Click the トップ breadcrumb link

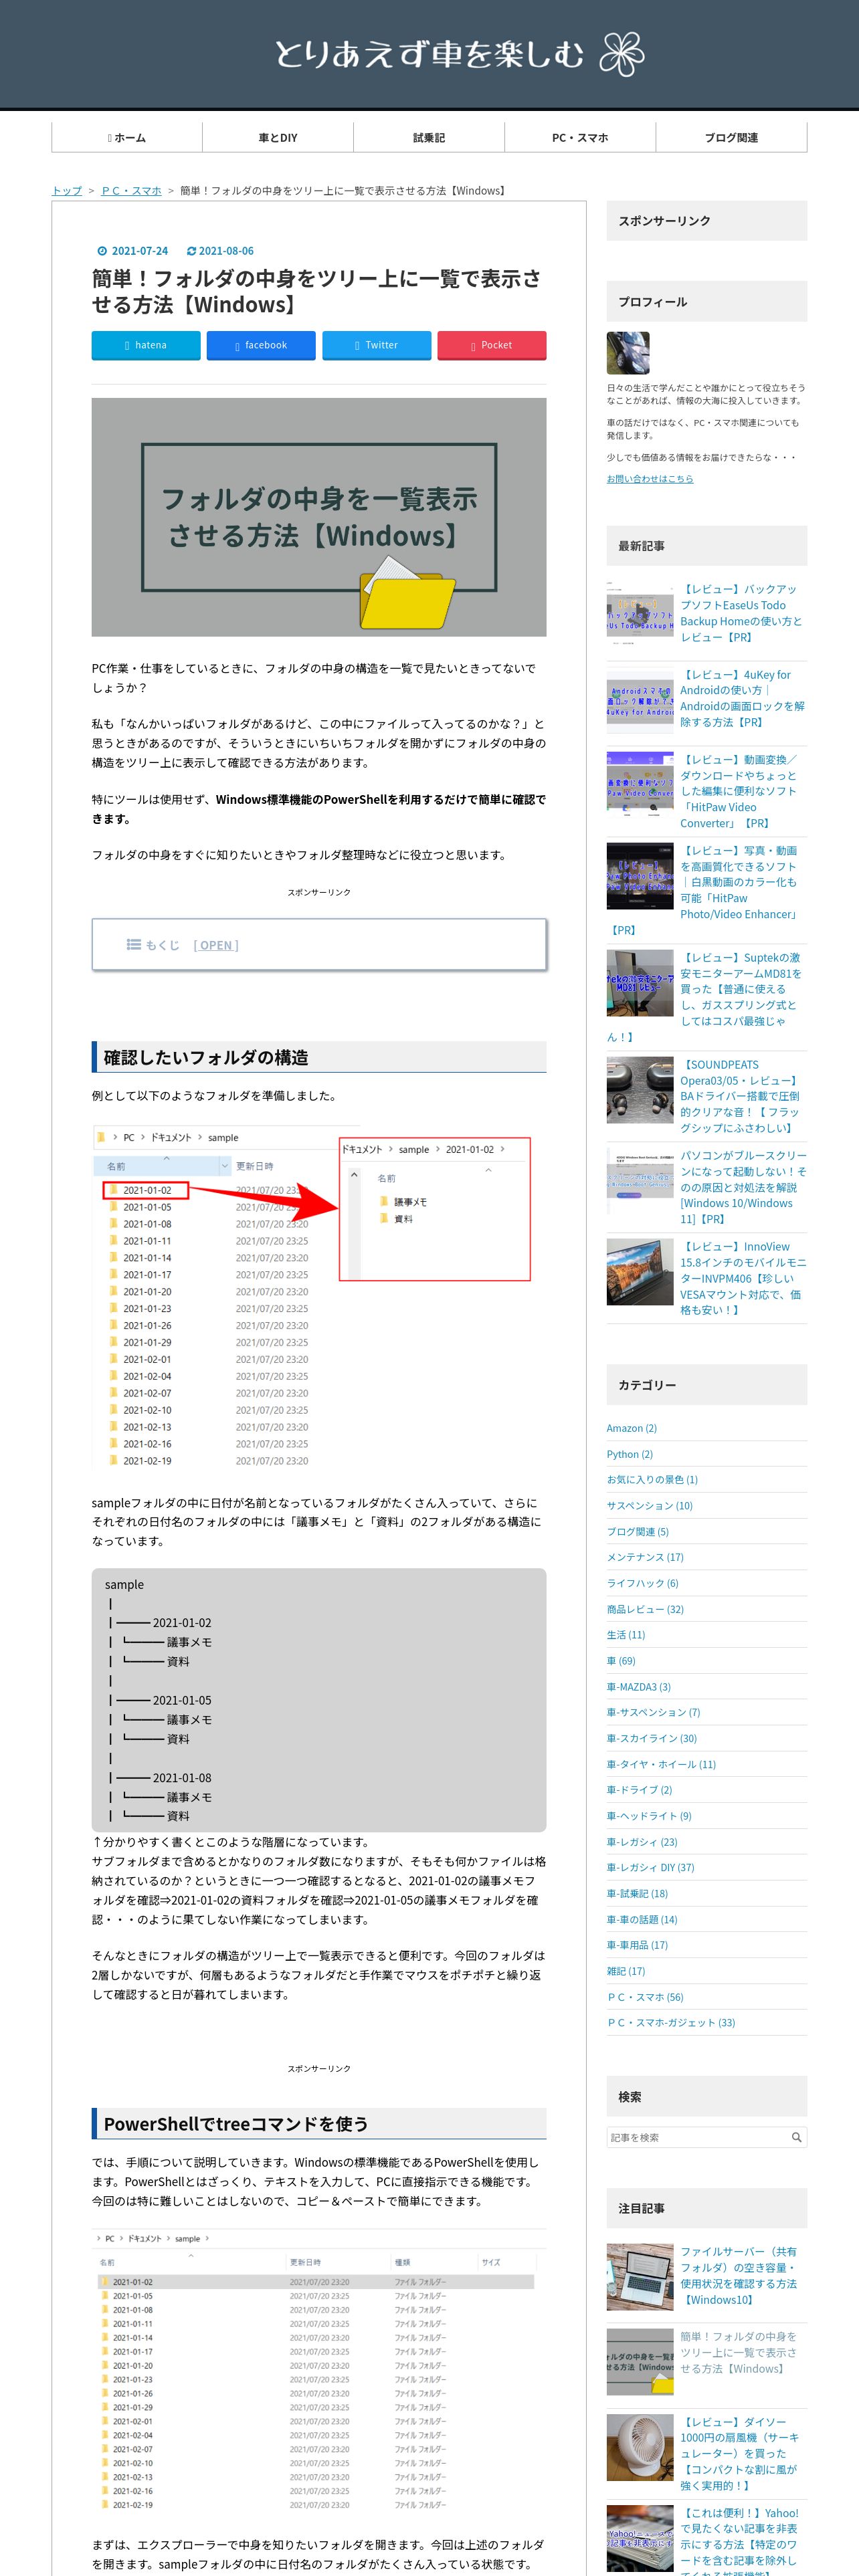click(67, 191)
